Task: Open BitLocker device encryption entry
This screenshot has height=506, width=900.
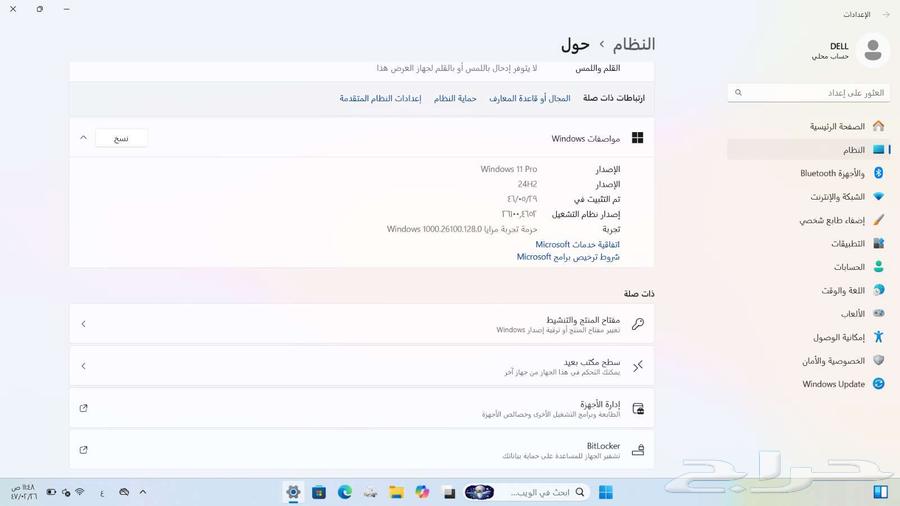Action: tap(362, 450)
